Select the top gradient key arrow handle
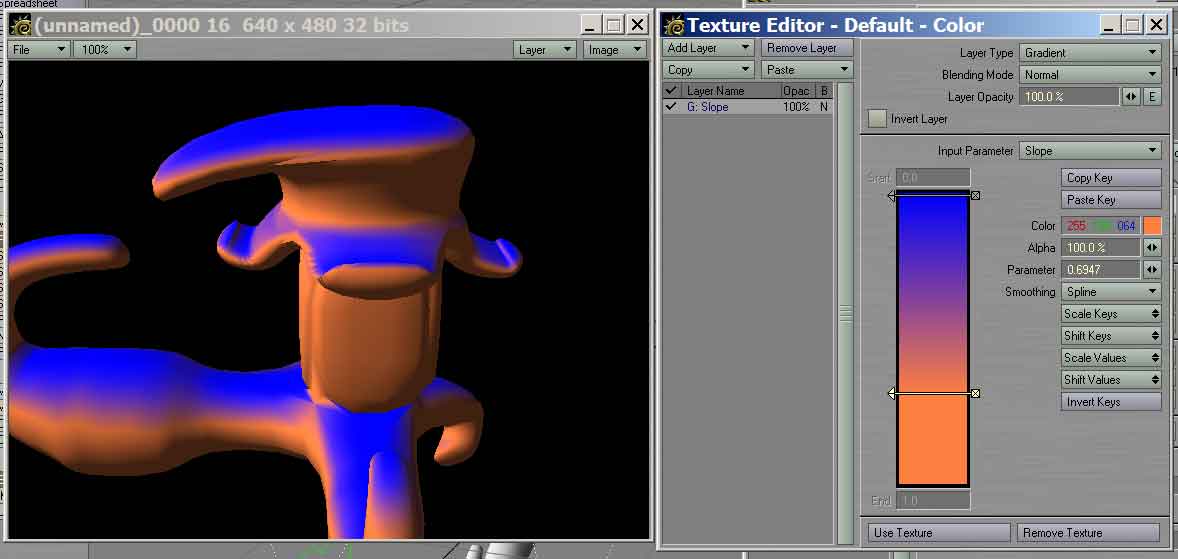Viewport: 1178px width, 559px height. coord(891,195)
